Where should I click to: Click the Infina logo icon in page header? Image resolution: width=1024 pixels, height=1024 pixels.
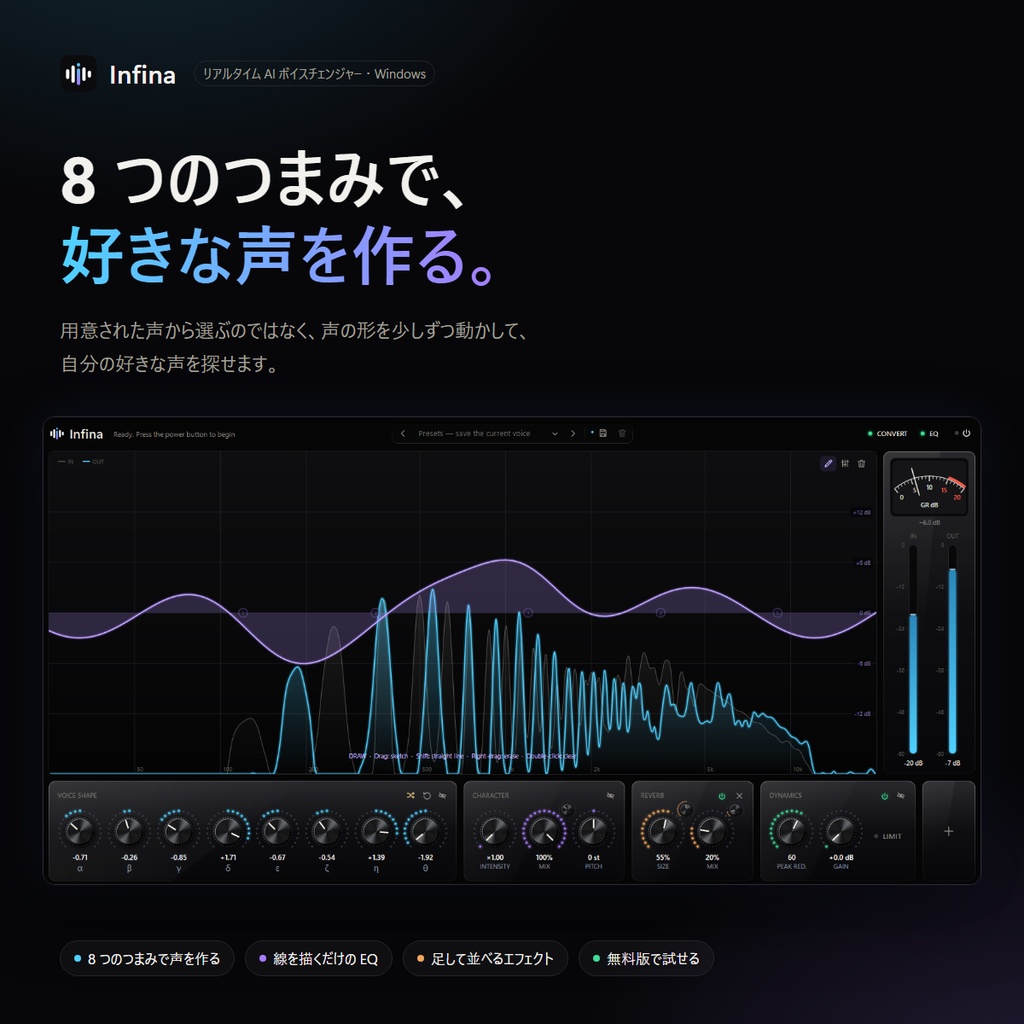(78, 74)
